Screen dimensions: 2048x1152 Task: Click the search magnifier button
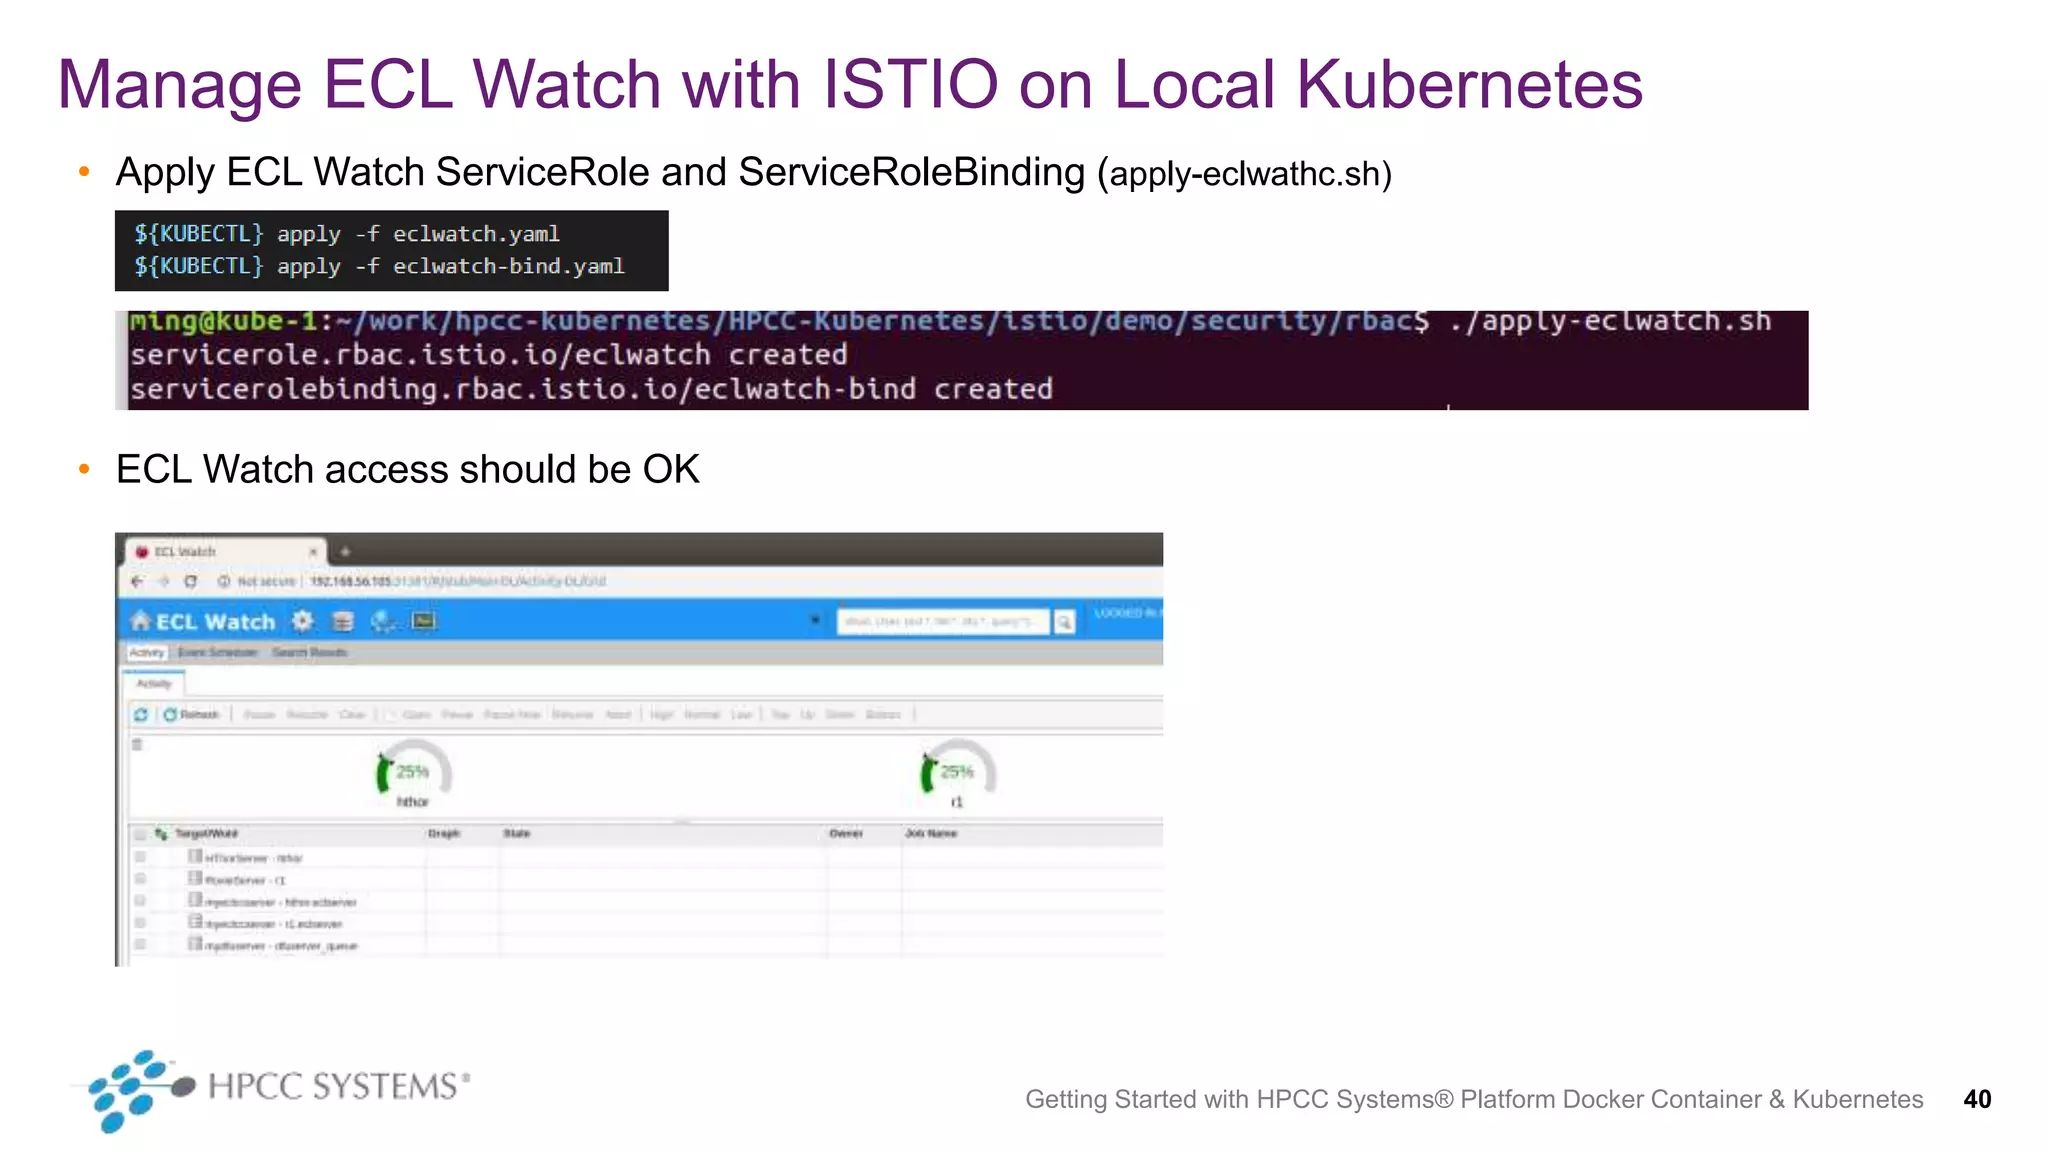pos(1065,622)
